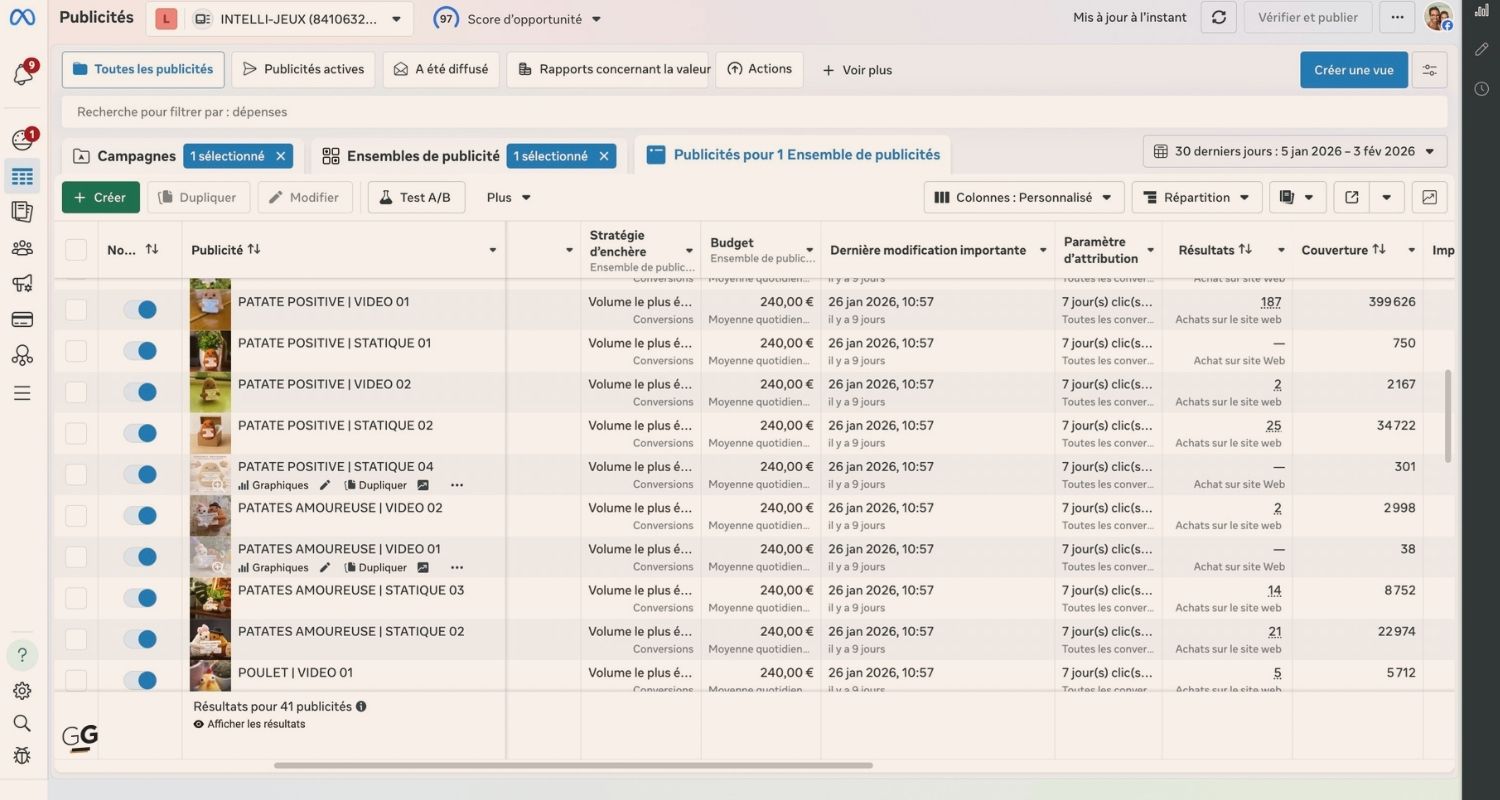The width and height of the screenshot is (1500, 800).
Task: Click the Créer une vue button
Action: tap(1353, 70)
